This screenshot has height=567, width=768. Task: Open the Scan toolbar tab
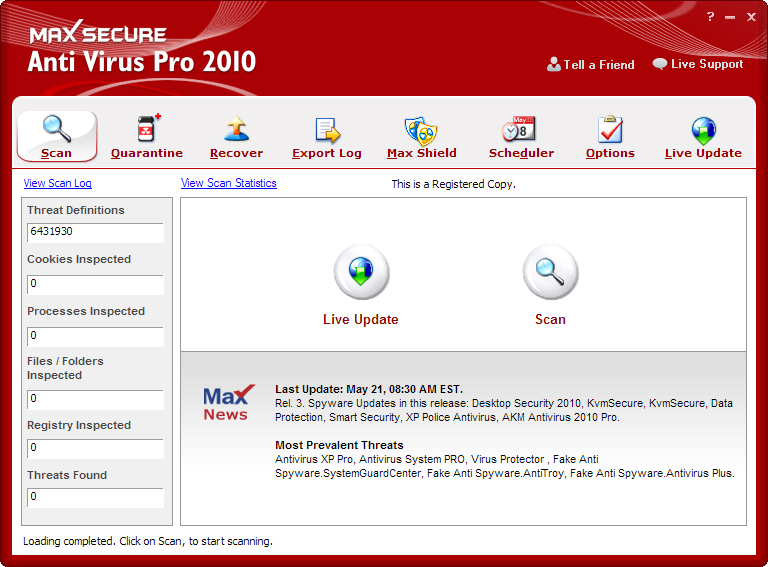point(57,136)
